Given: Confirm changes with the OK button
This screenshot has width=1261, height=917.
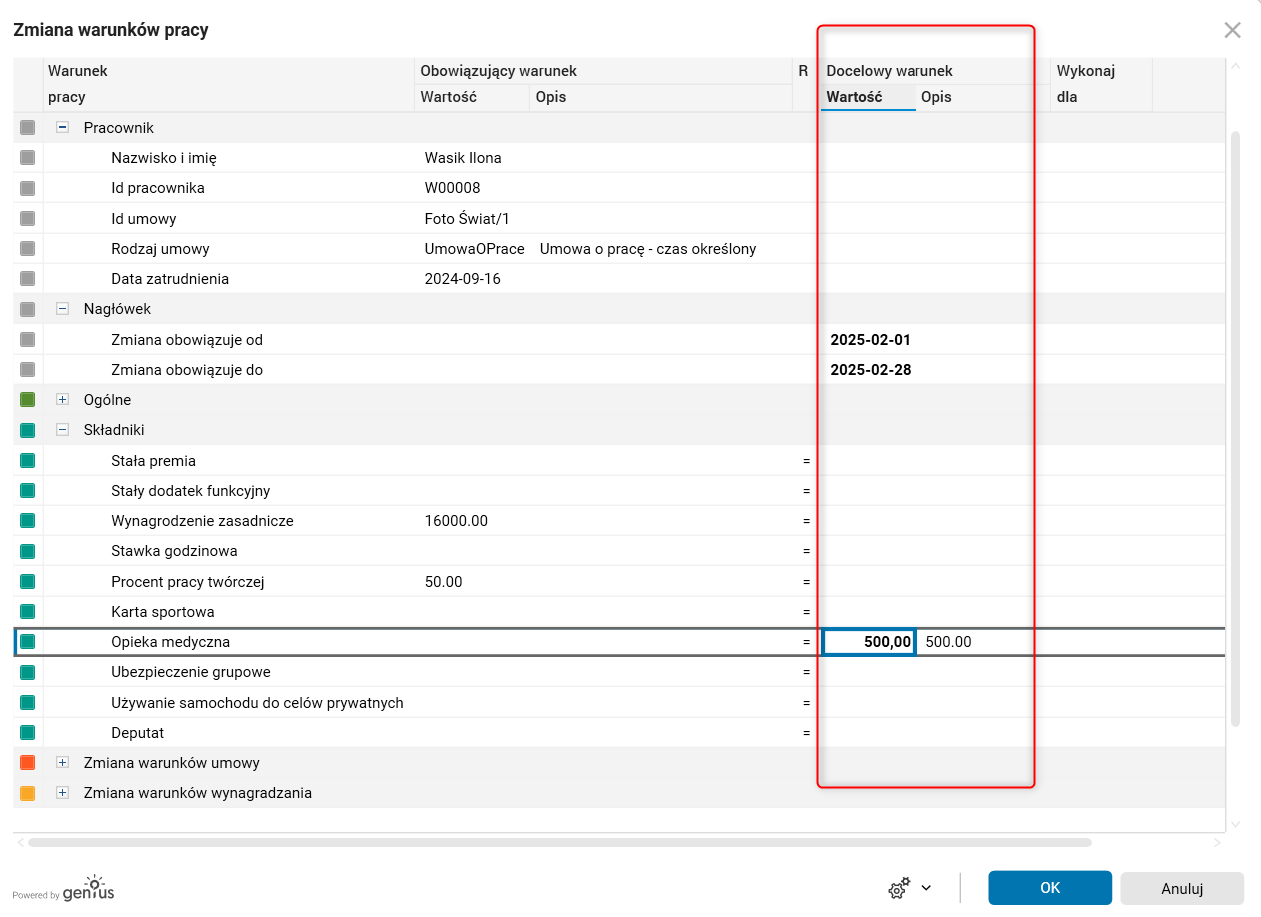Looking at the screenshot, I should [x=1049, y=888].
